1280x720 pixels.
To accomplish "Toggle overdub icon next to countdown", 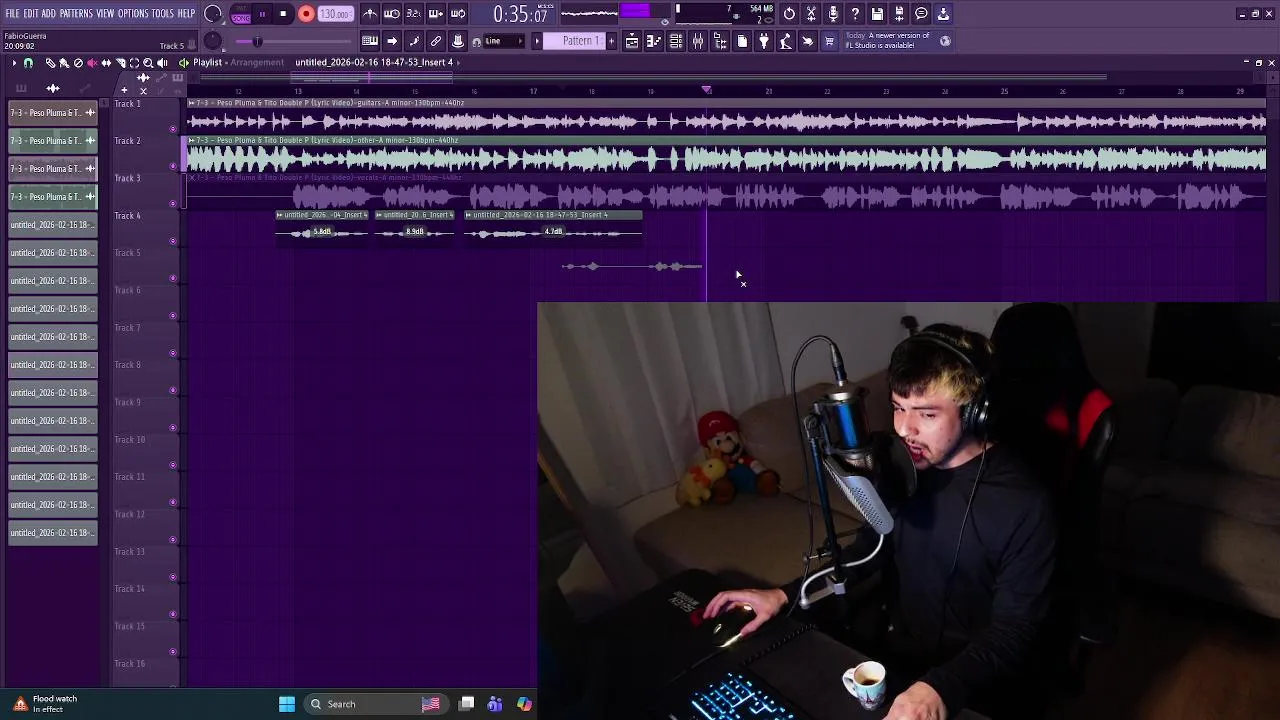I will click(436, 14).
